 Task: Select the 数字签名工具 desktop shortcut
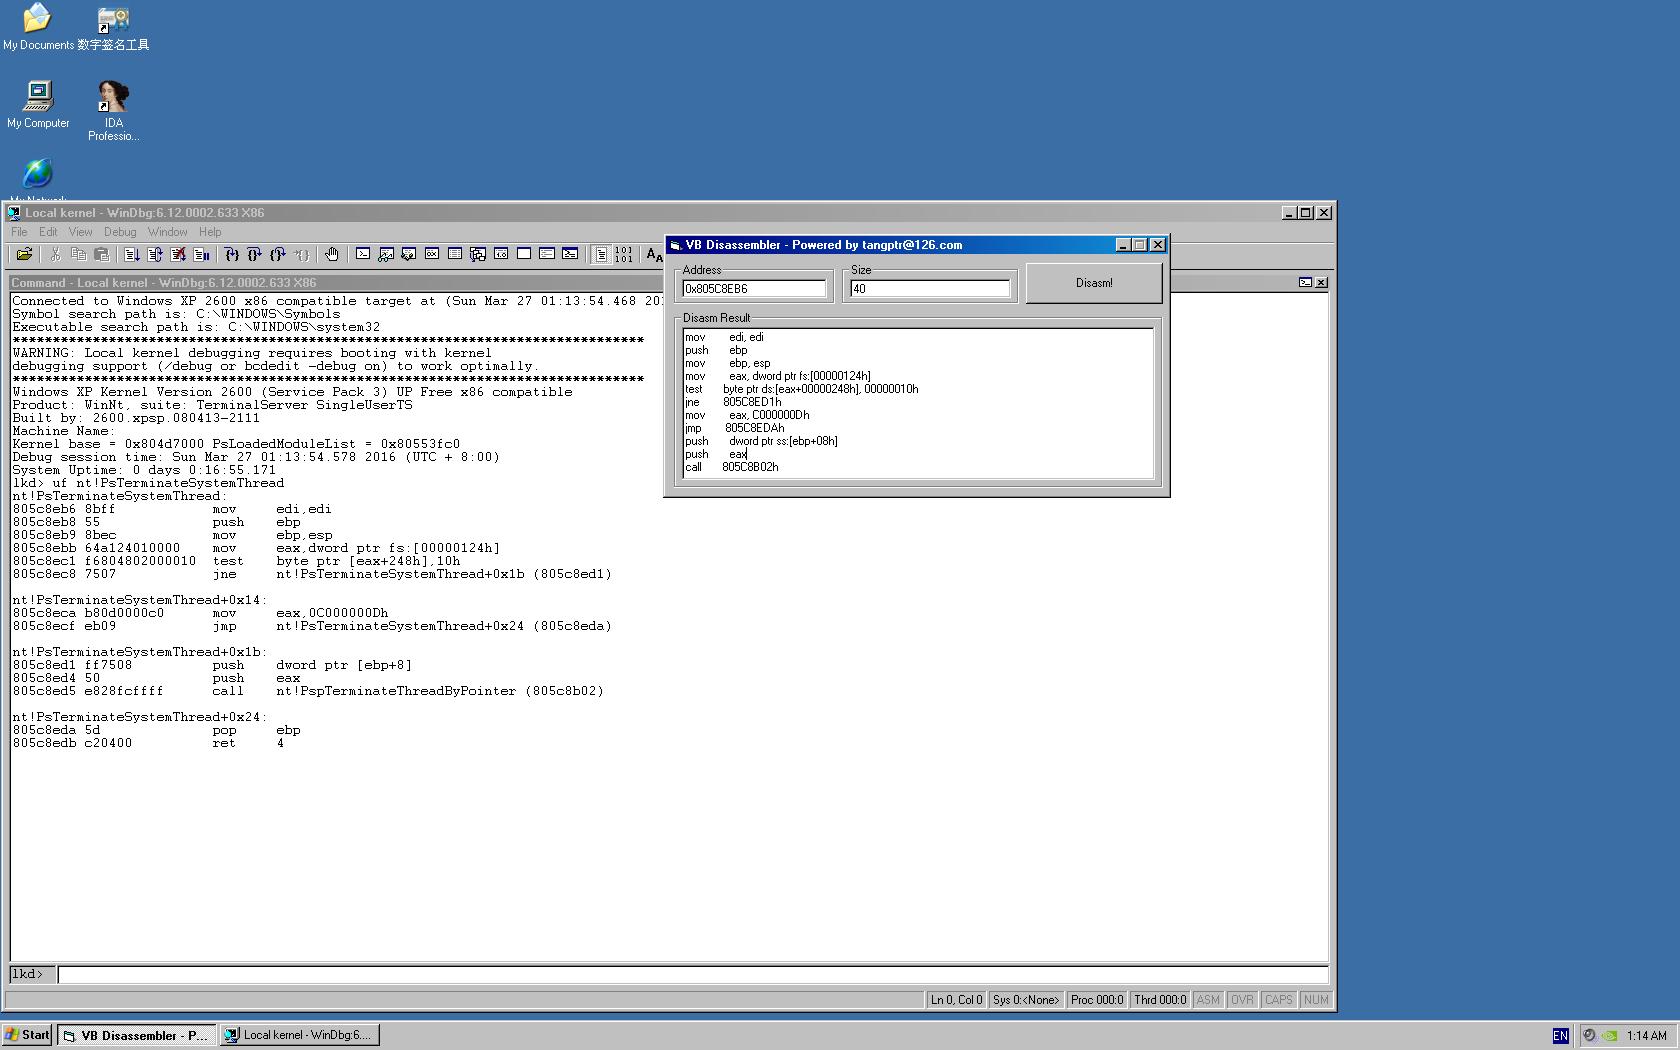113,29
